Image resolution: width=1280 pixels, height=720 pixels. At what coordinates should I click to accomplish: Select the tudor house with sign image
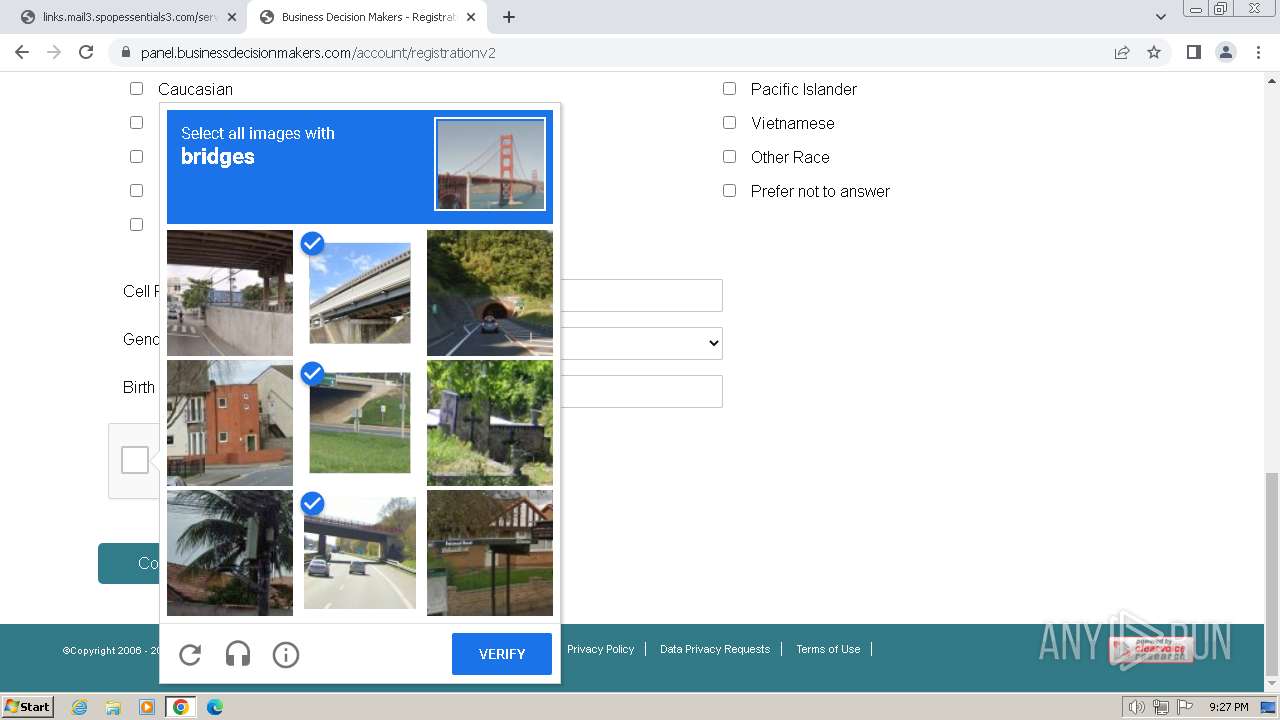[x=490, y=553]
